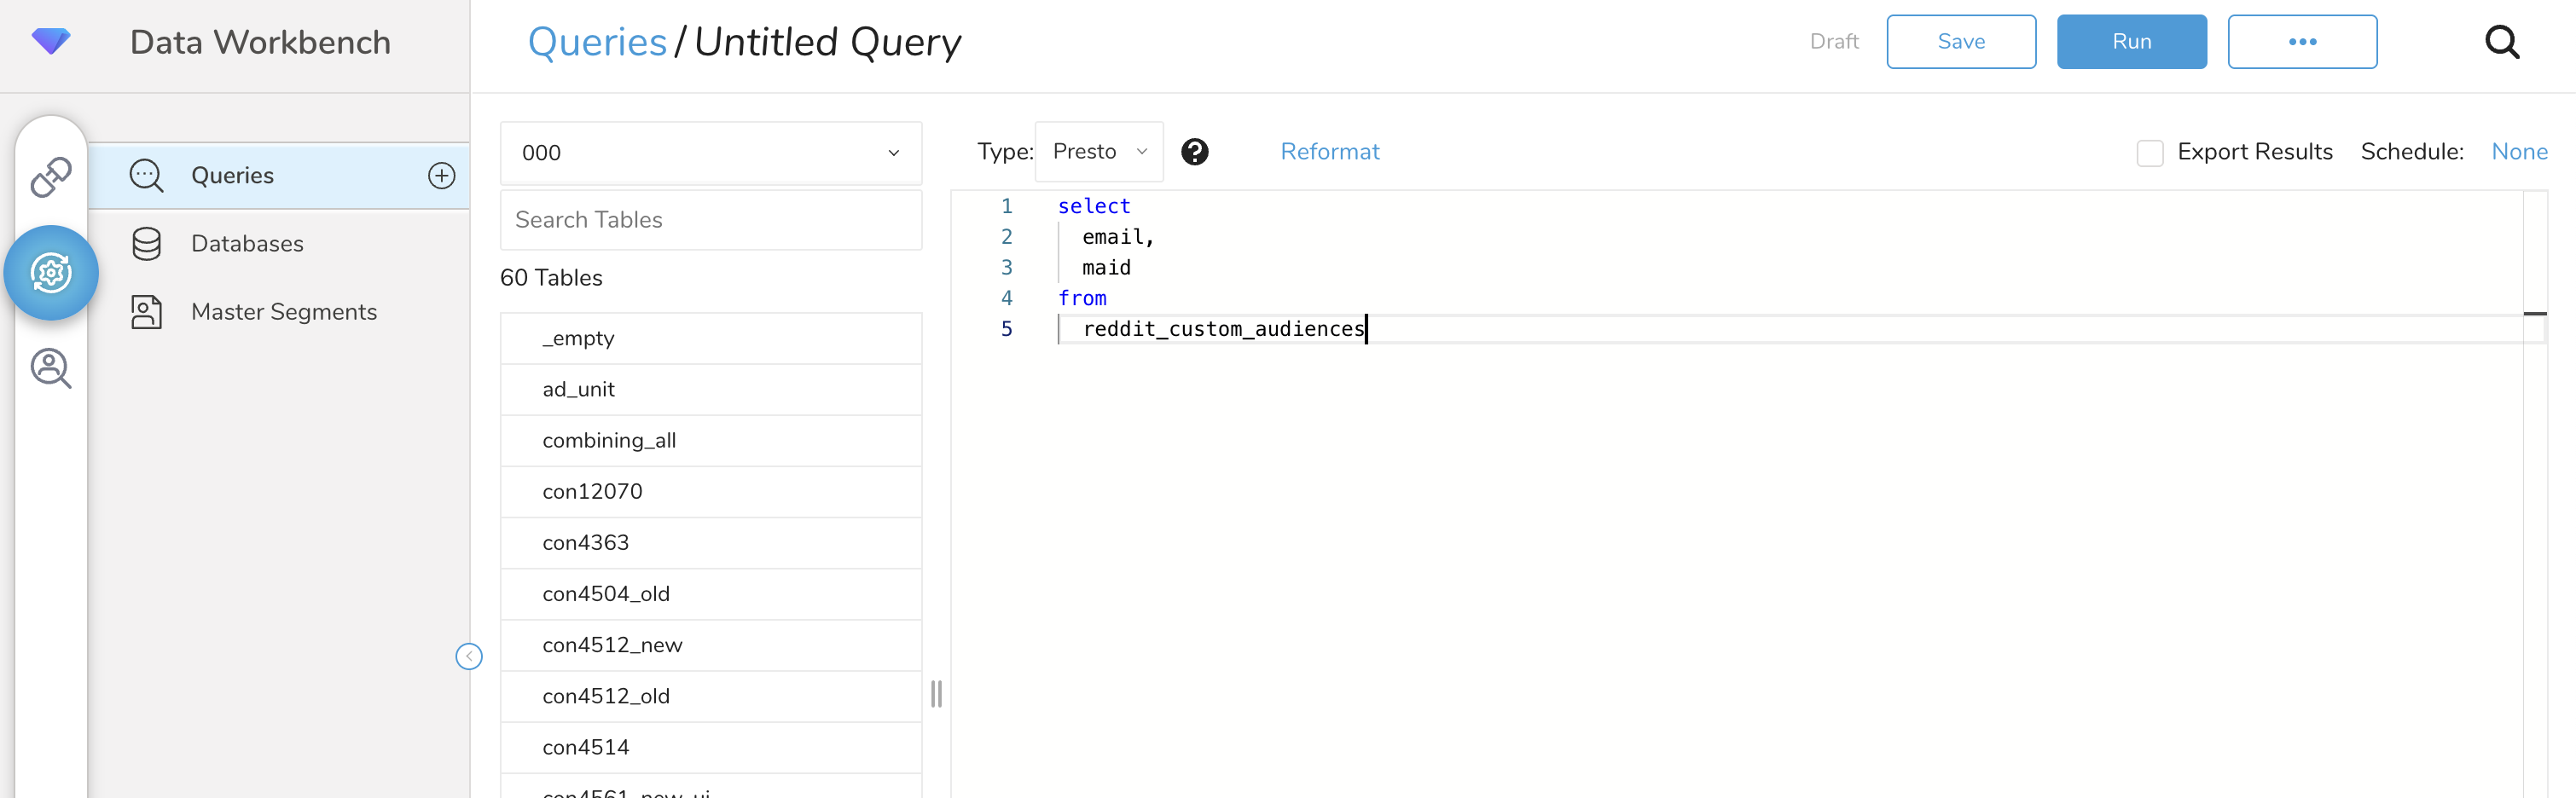Enable the Export Results checkbox

(x=2149, y=153)
